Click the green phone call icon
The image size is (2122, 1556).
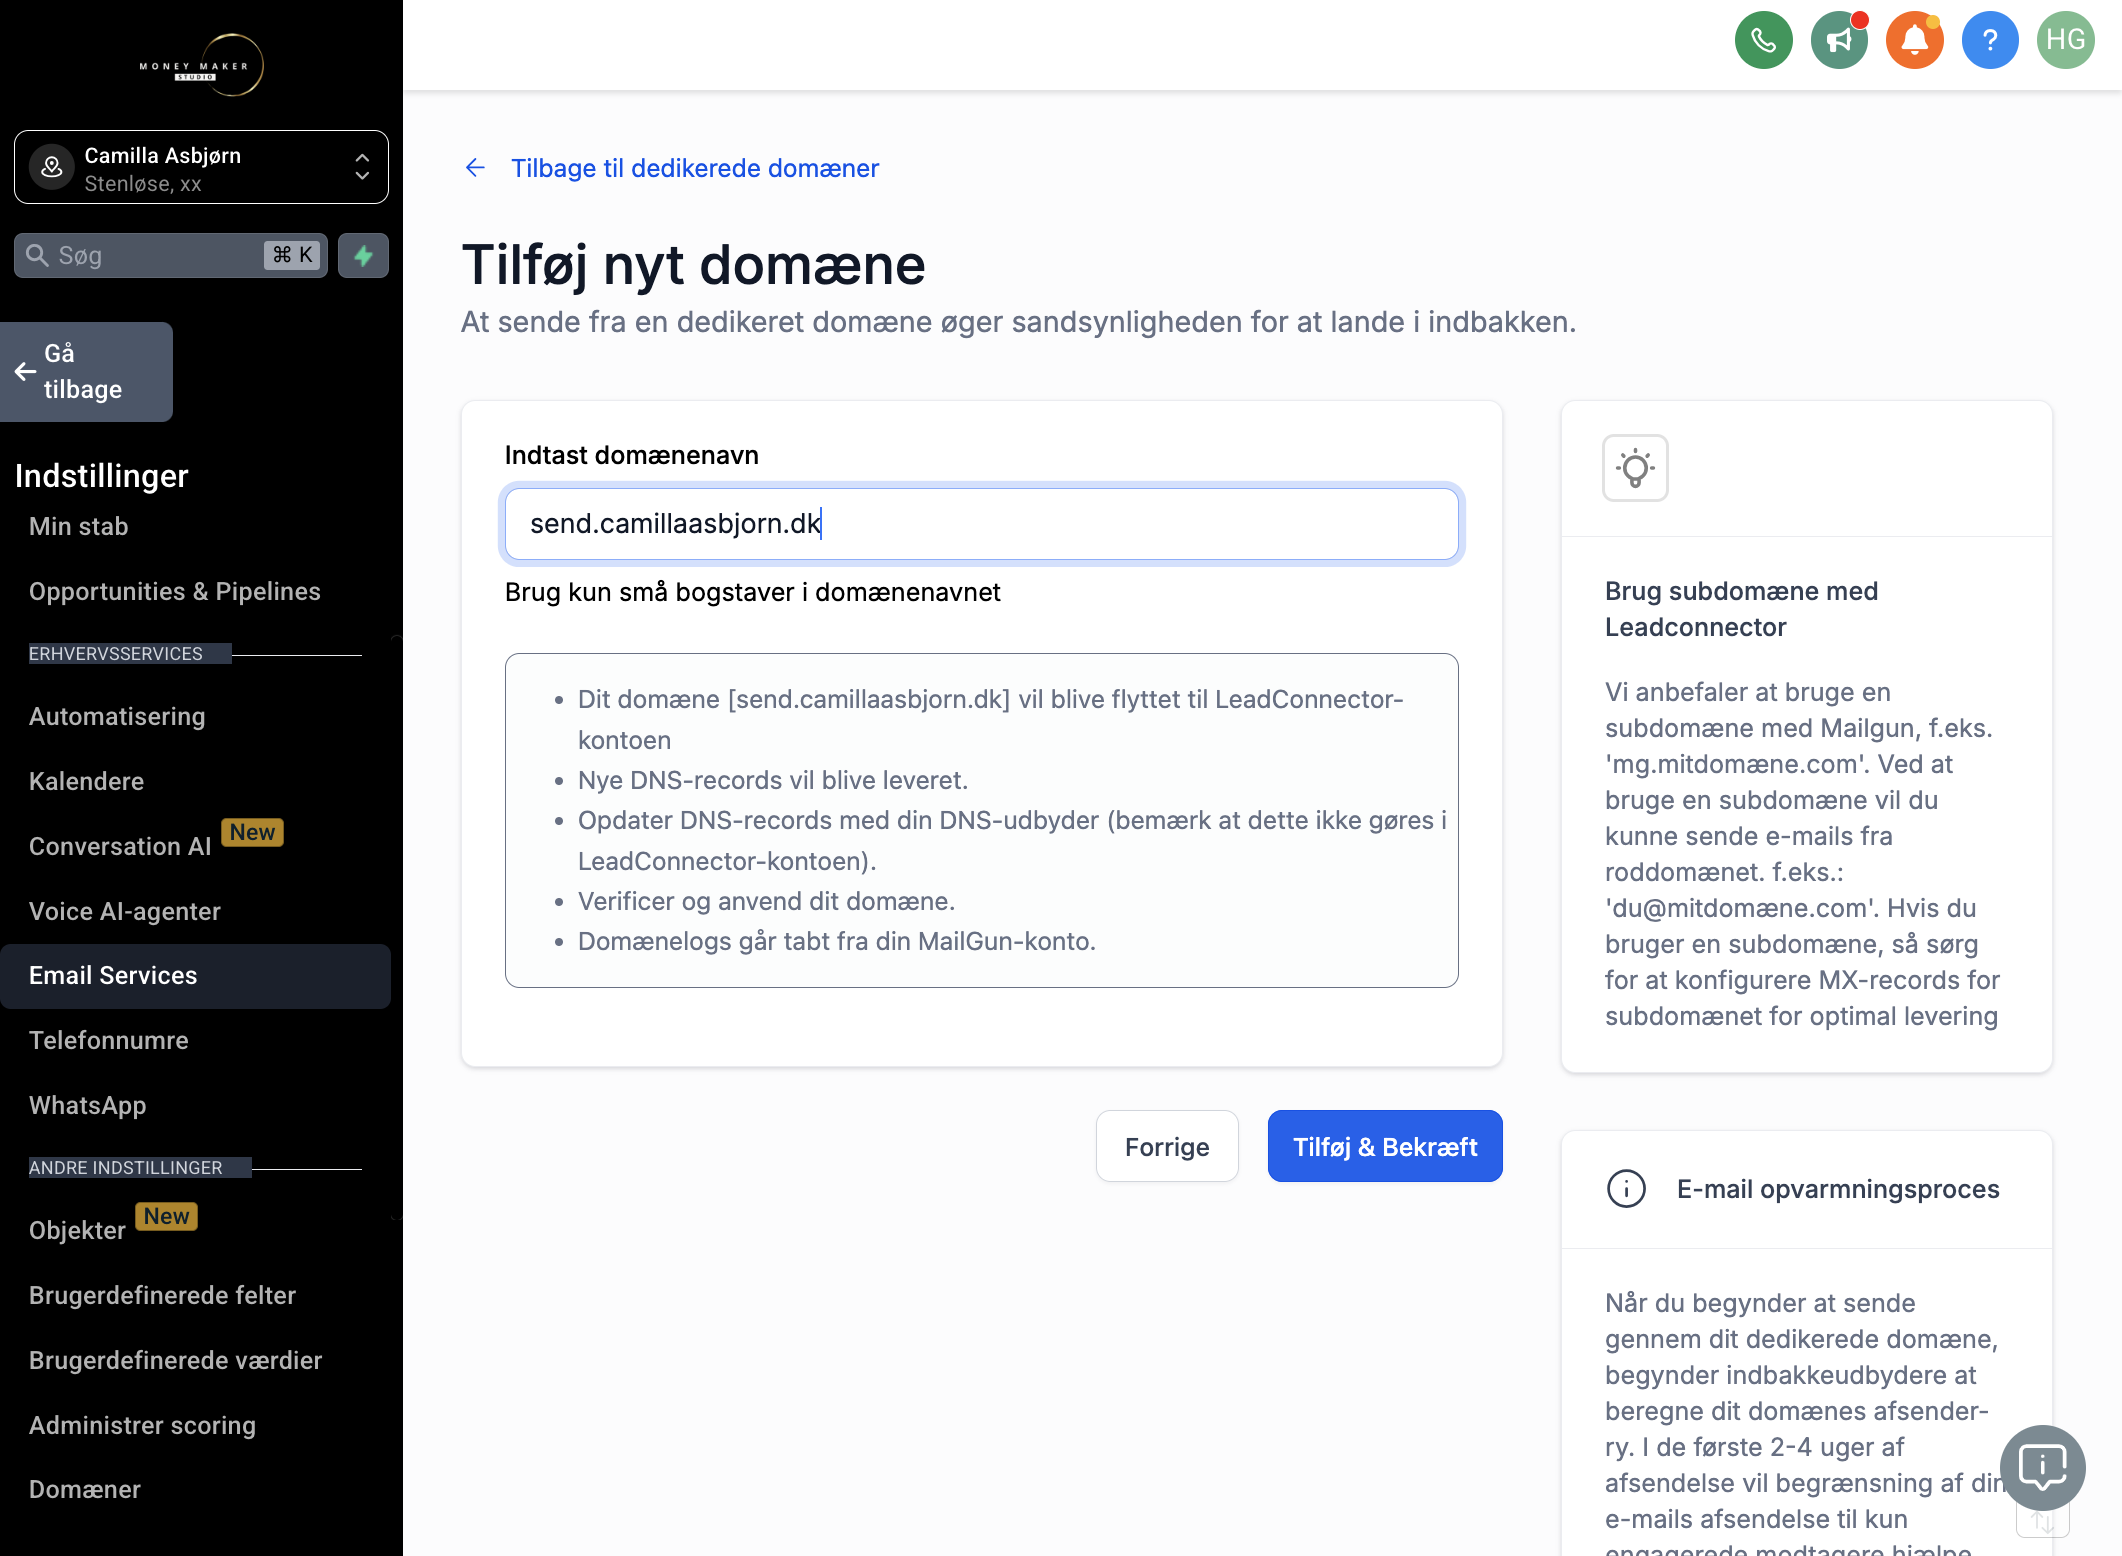point(1763,40)
